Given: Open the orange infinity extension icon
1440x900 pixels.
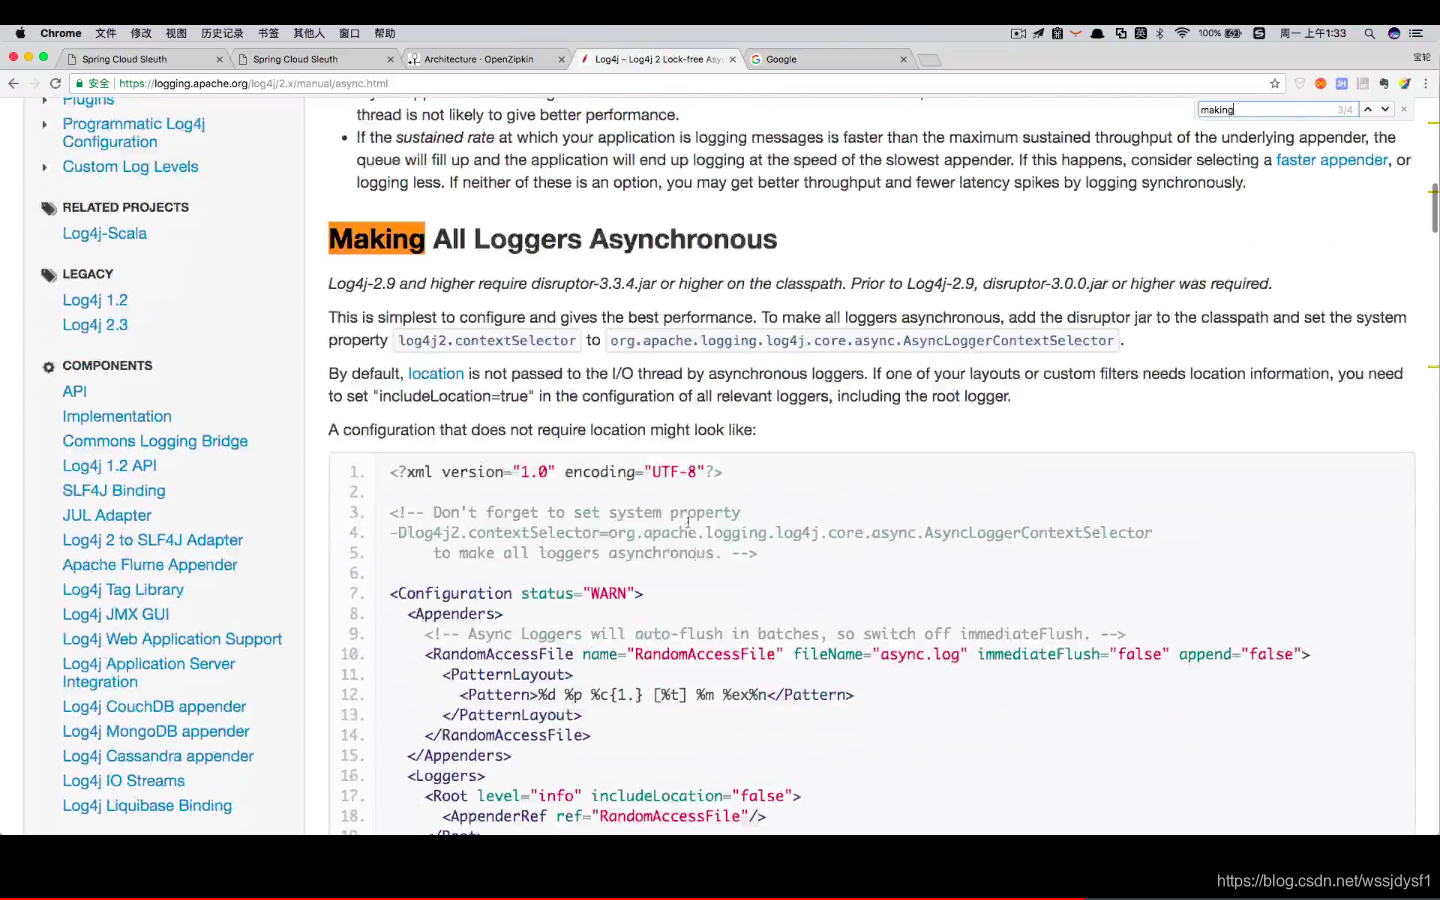Looking at the screenshot, I should pyautogui.click(x=1320, y=84).
